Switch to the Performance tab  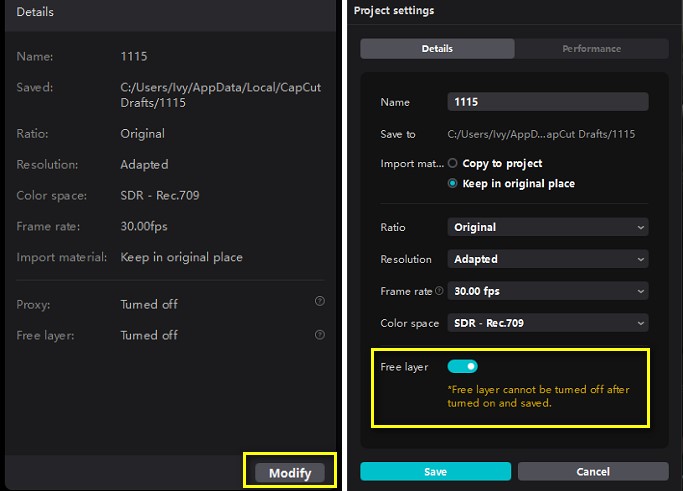592,48
